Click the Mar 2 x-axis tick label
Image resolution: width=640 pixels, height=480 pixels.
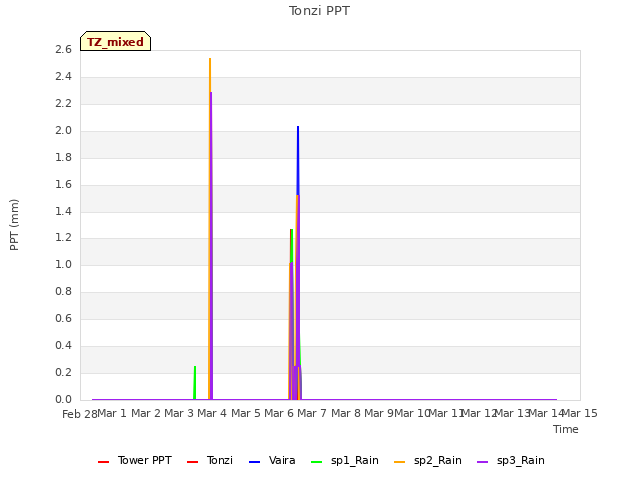point(146,413)
